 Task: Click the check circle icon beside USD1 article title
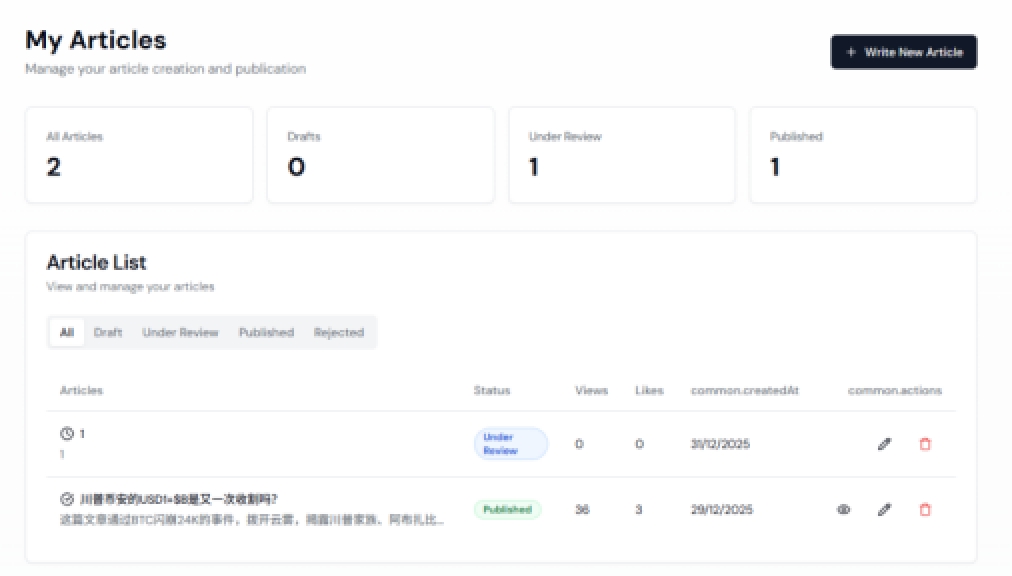[x=64, y=498]
